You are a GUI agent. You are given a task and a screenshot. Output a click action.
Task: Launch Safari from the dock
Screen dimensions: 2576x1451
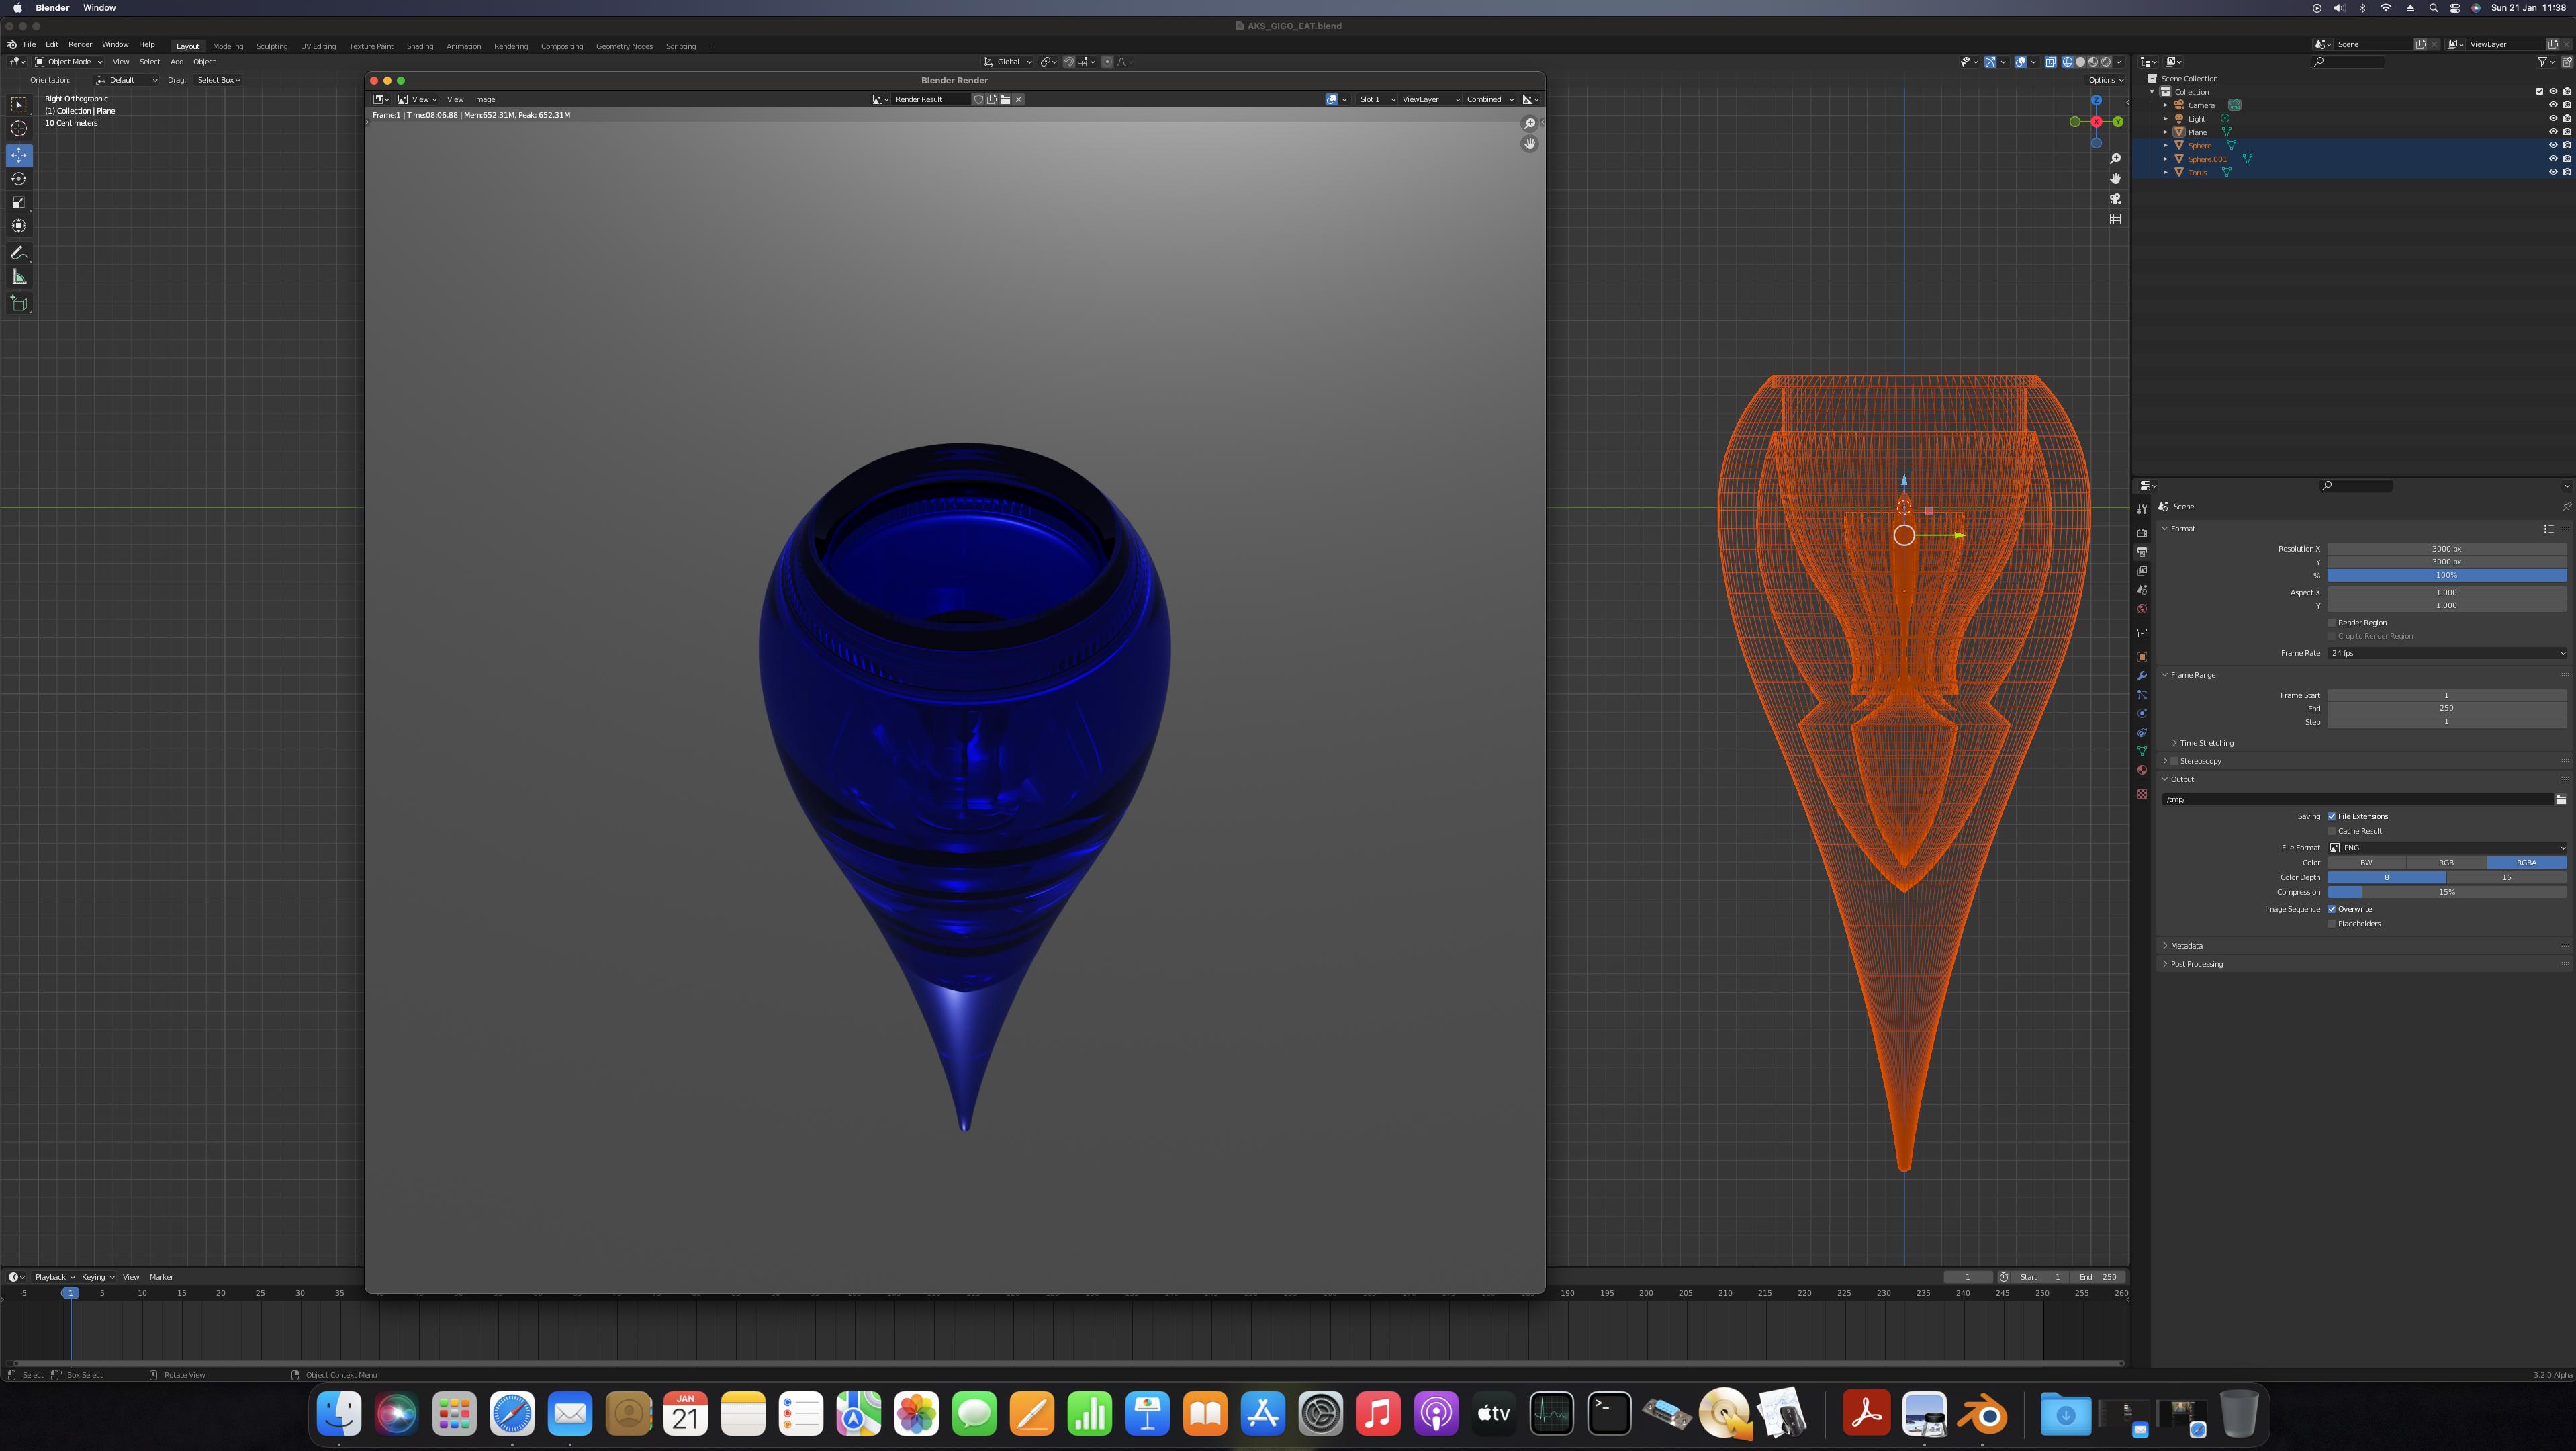coord(512,1414)
